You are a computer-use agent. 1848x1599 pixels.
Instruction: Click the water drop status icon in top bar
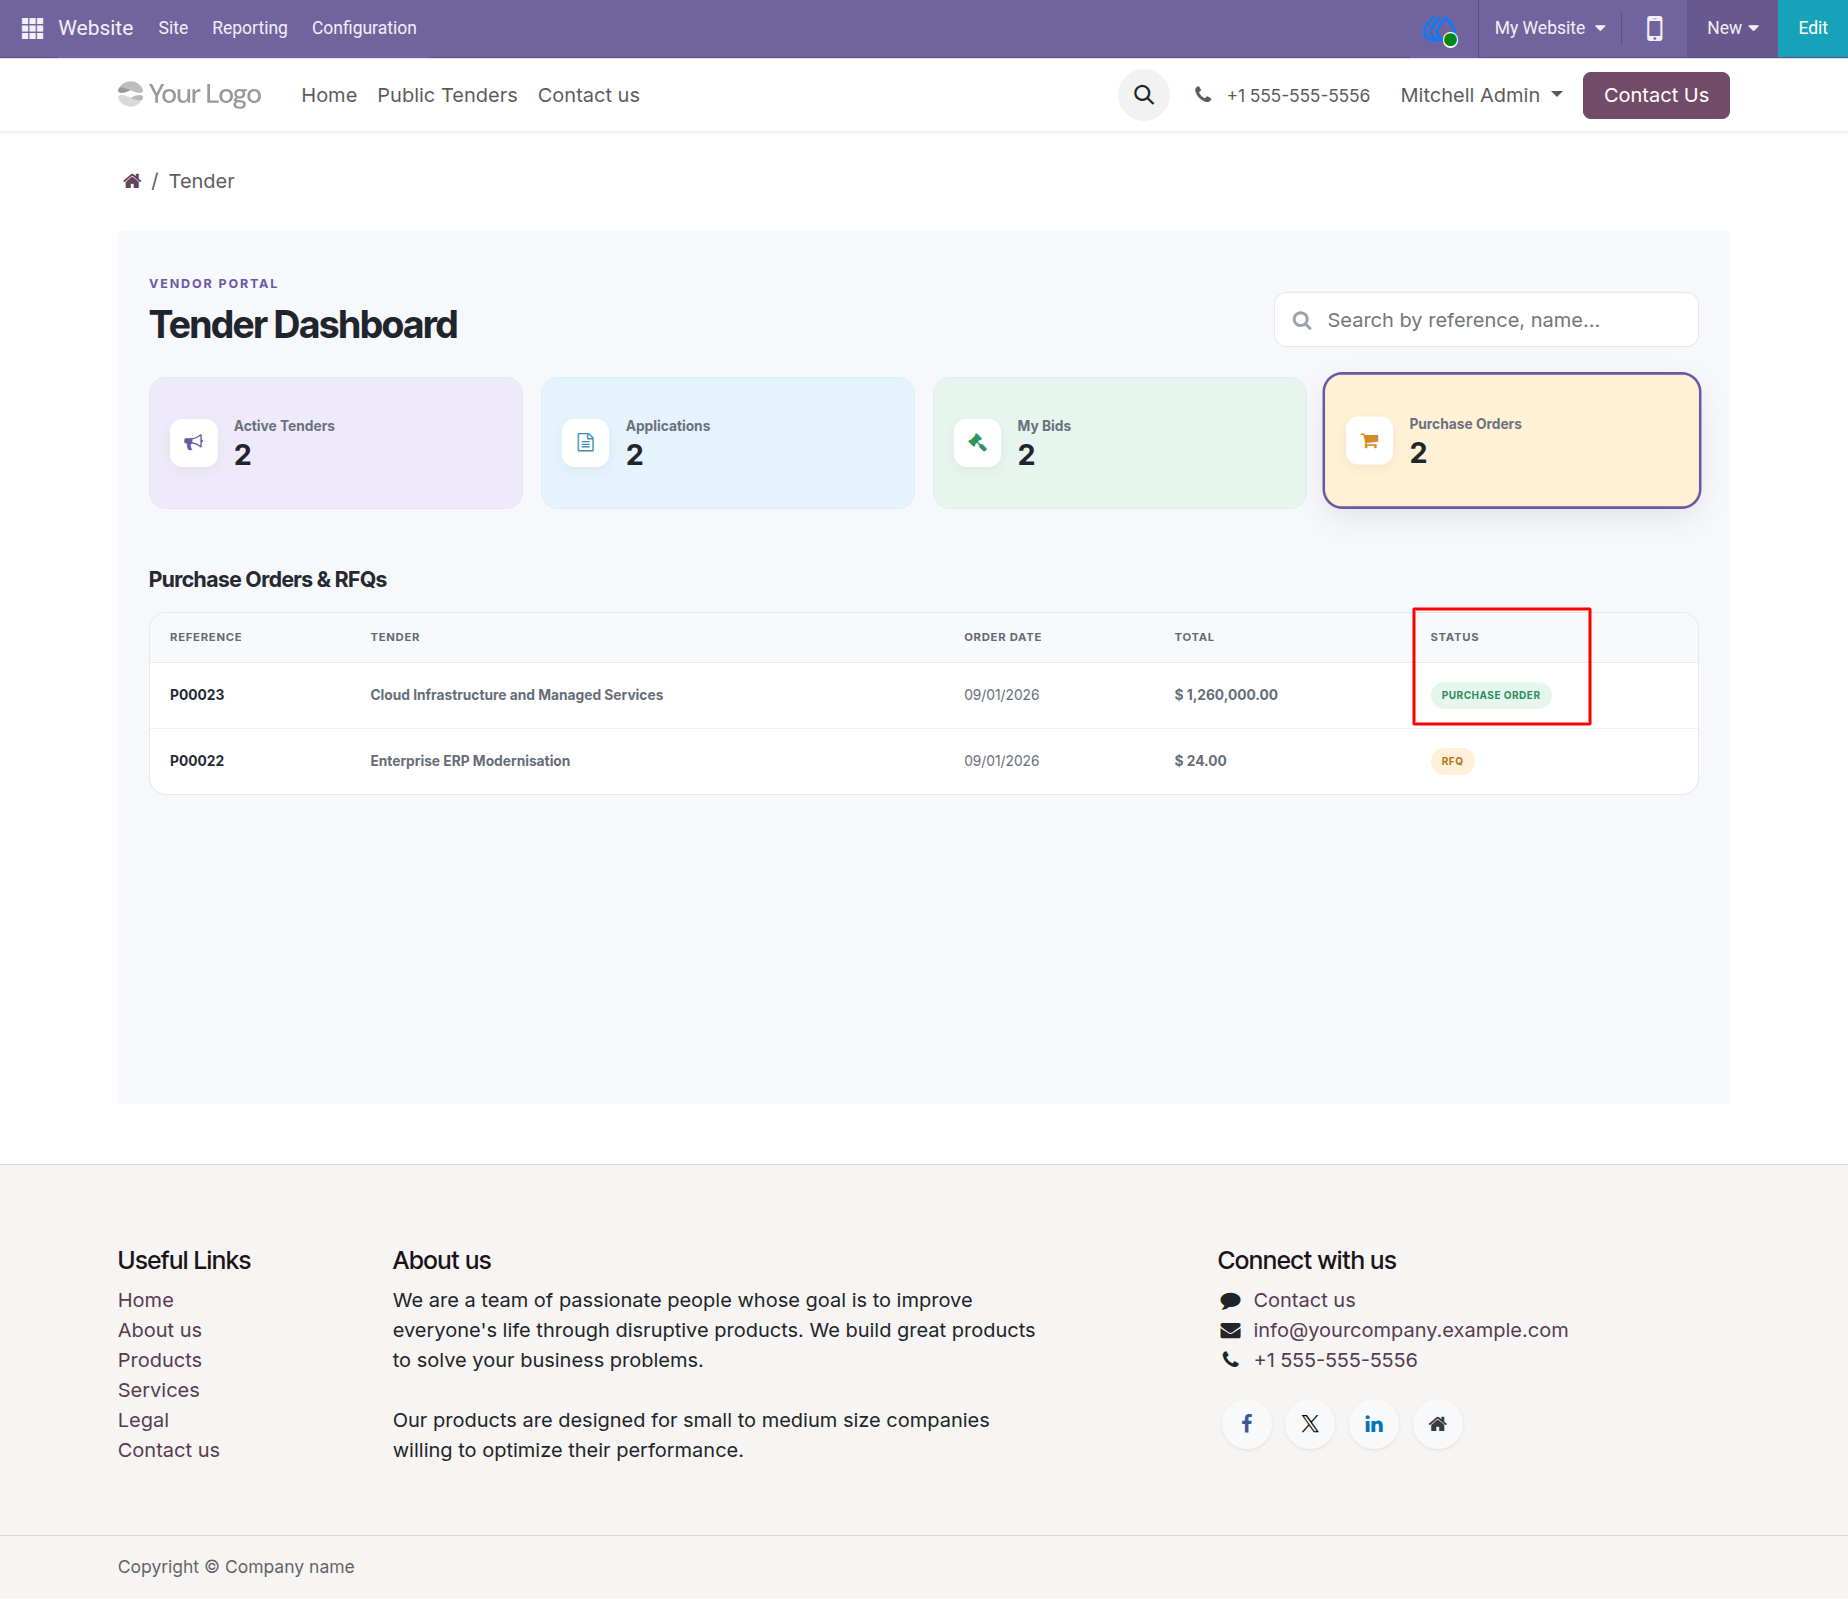1440,30
